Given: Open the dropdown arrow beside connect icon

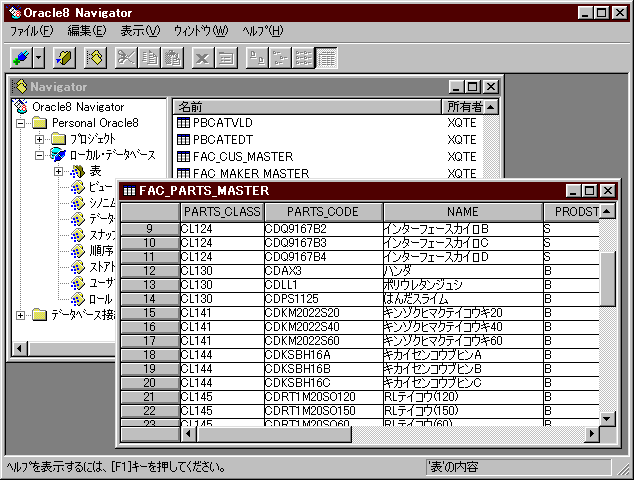Looking at the screenshot, I should coord(39,58).
